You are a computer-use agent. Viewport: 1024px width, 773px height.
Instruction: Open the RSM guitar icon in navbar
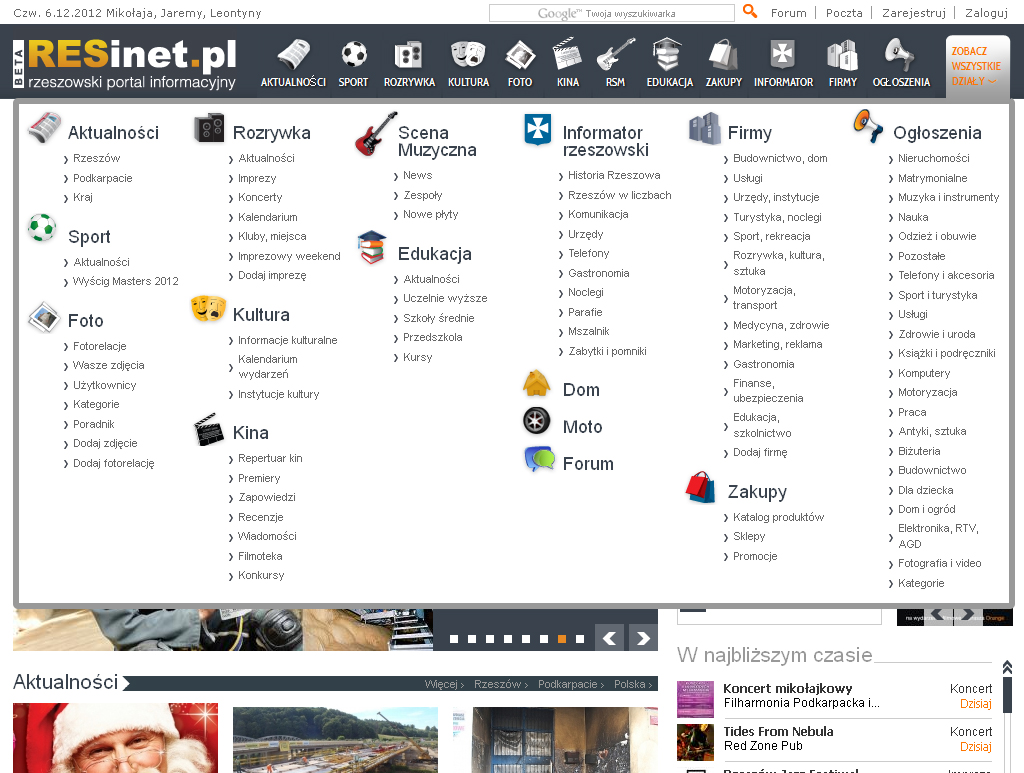tap(615, 54)
